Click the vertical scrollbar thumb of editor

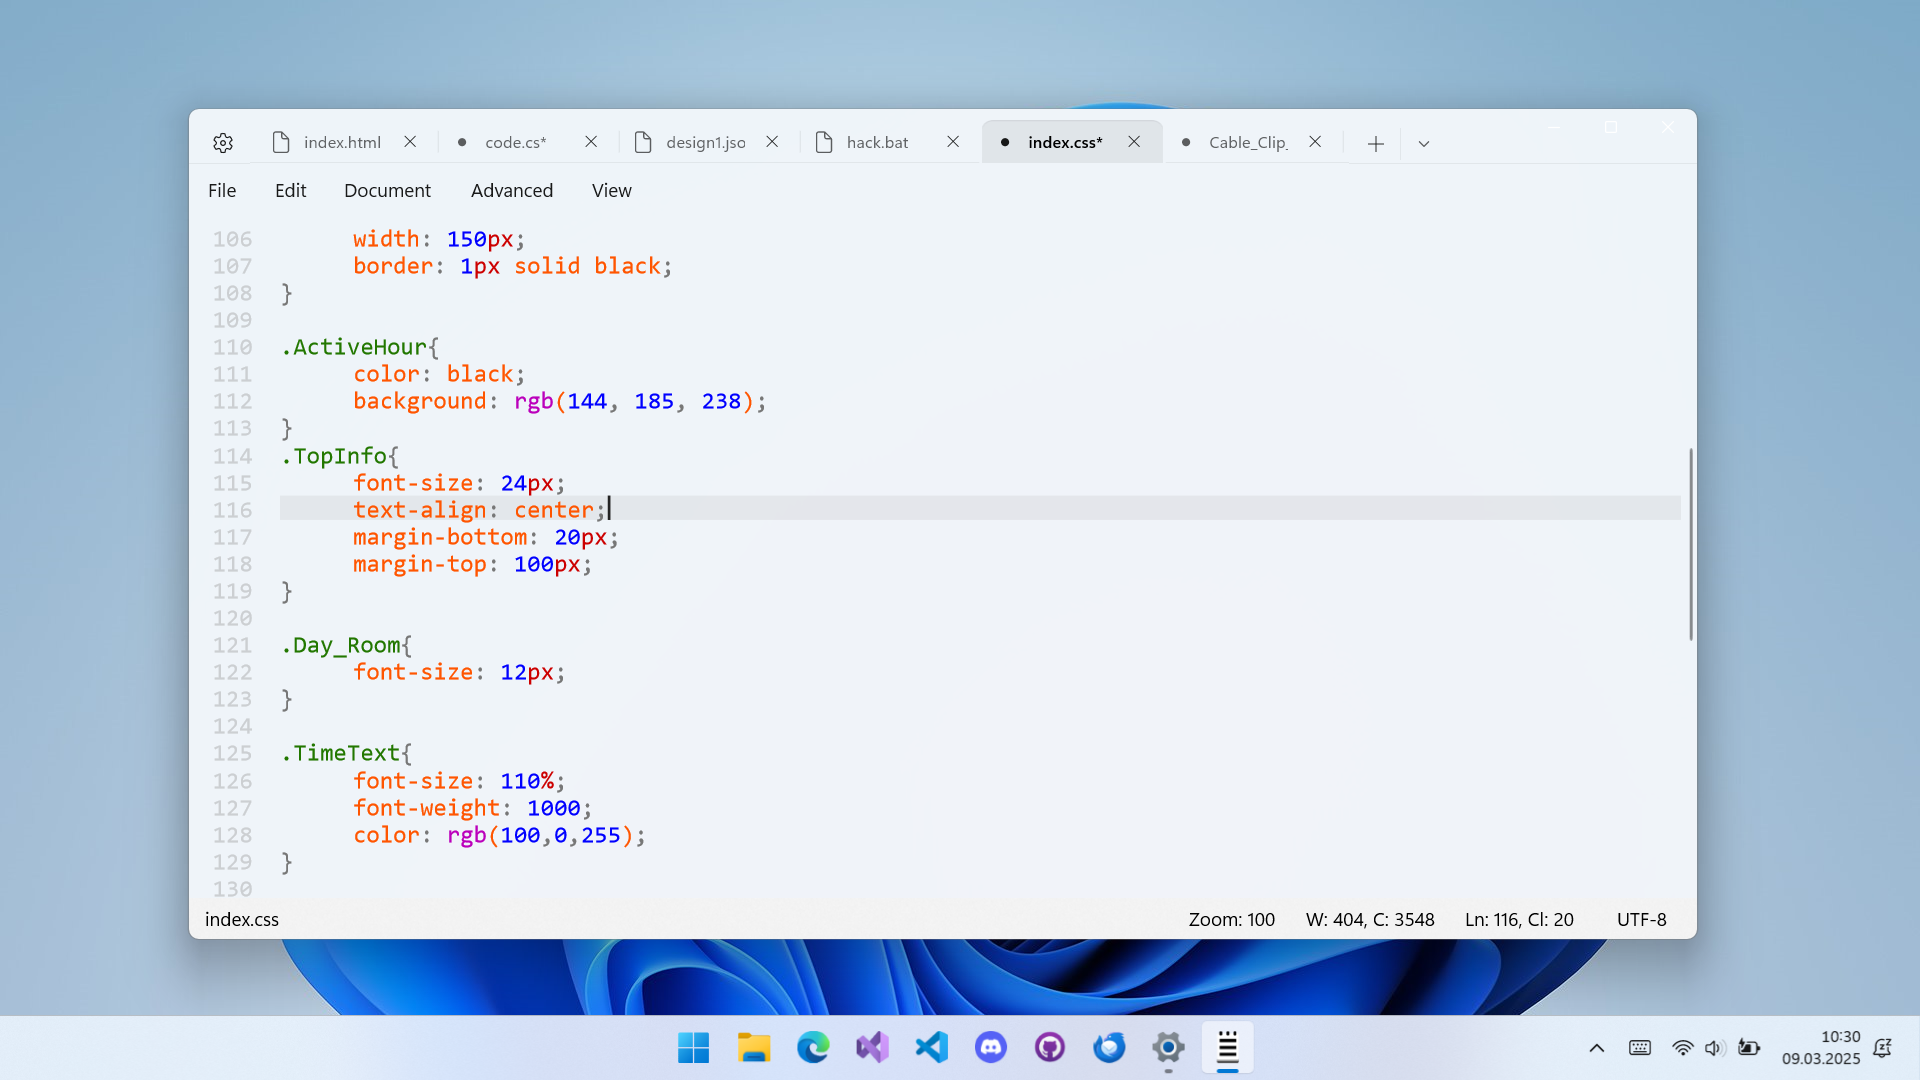click(1691, 544)
